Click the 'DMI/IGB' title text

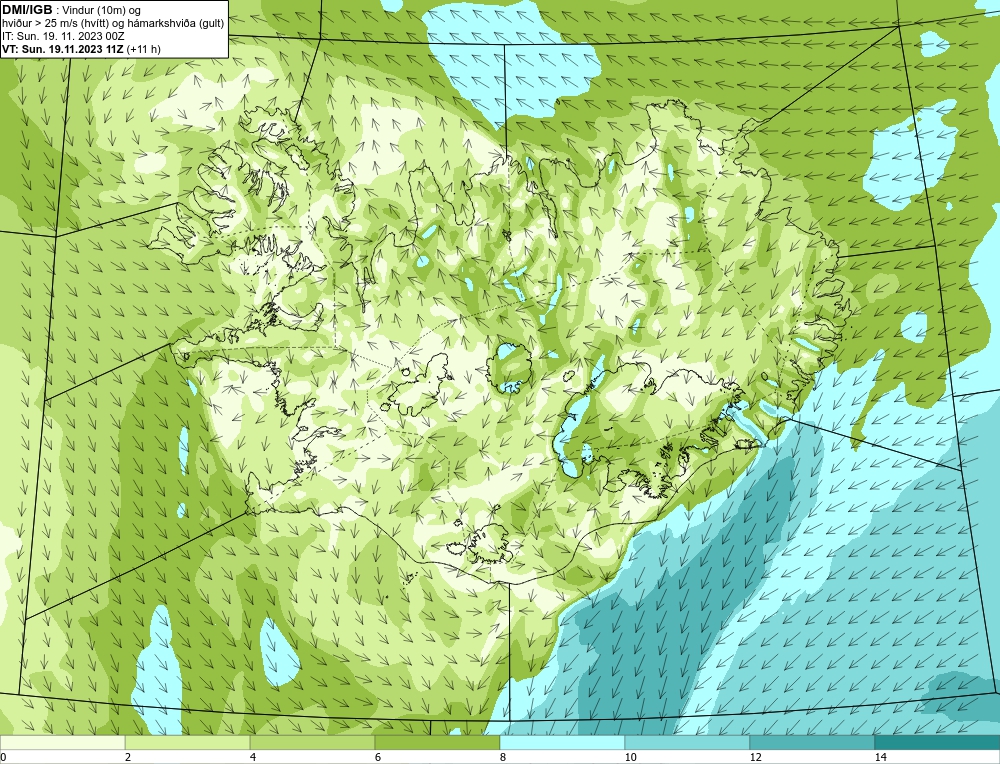27,10
